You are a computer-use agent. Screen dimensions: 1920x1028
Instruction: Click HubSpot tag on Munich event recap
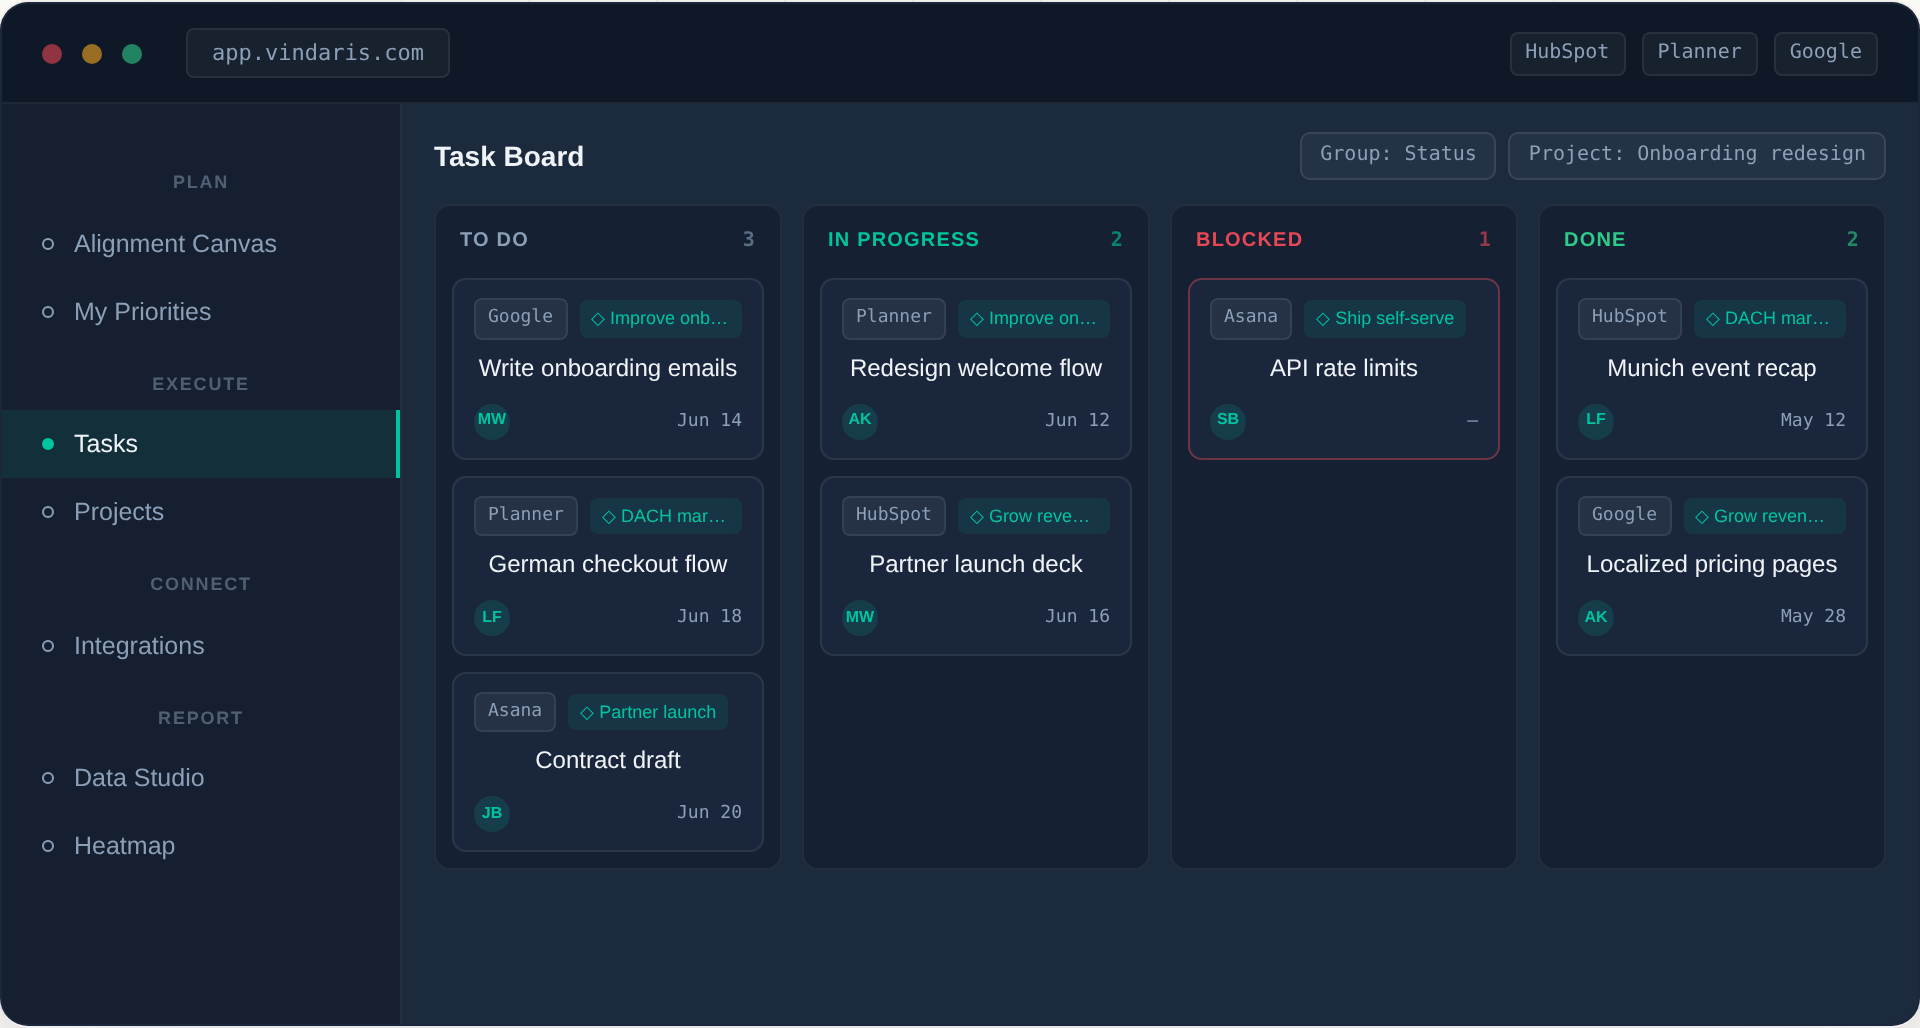click(x=1630, y=318)
